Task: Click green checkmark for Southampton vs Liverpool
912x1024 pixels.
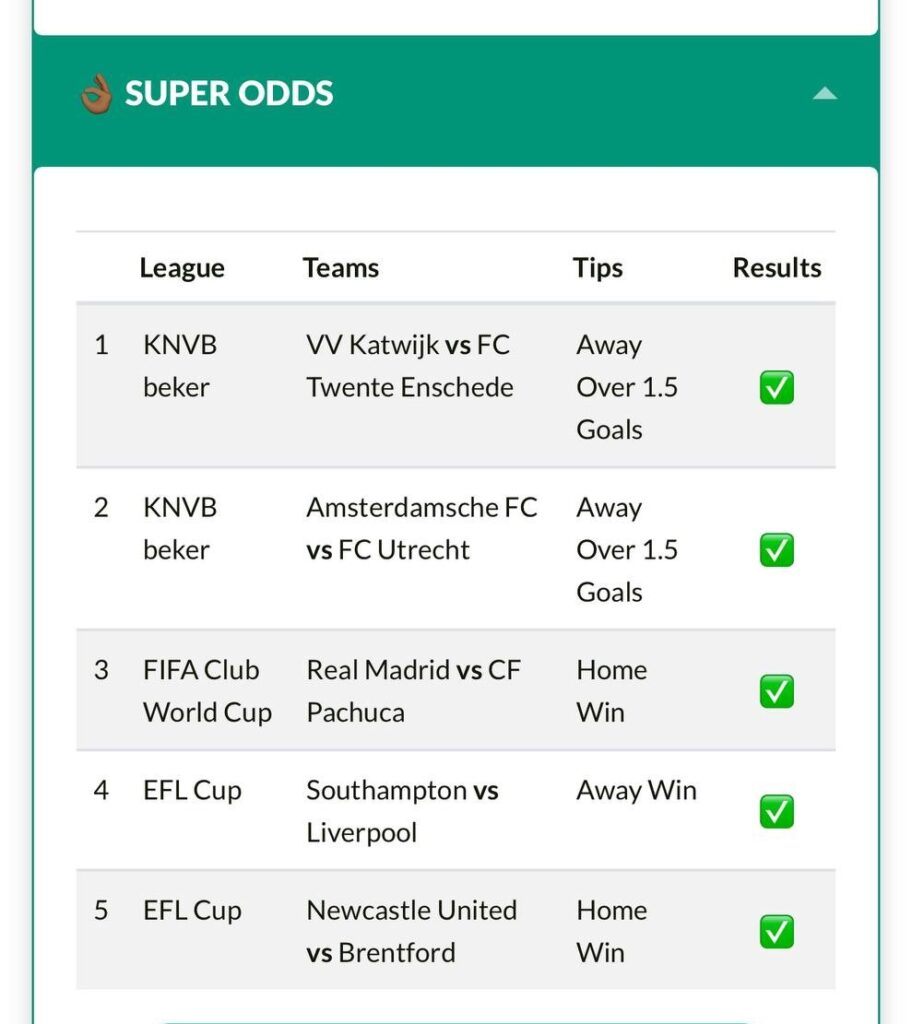Action: tap(777, 811)
